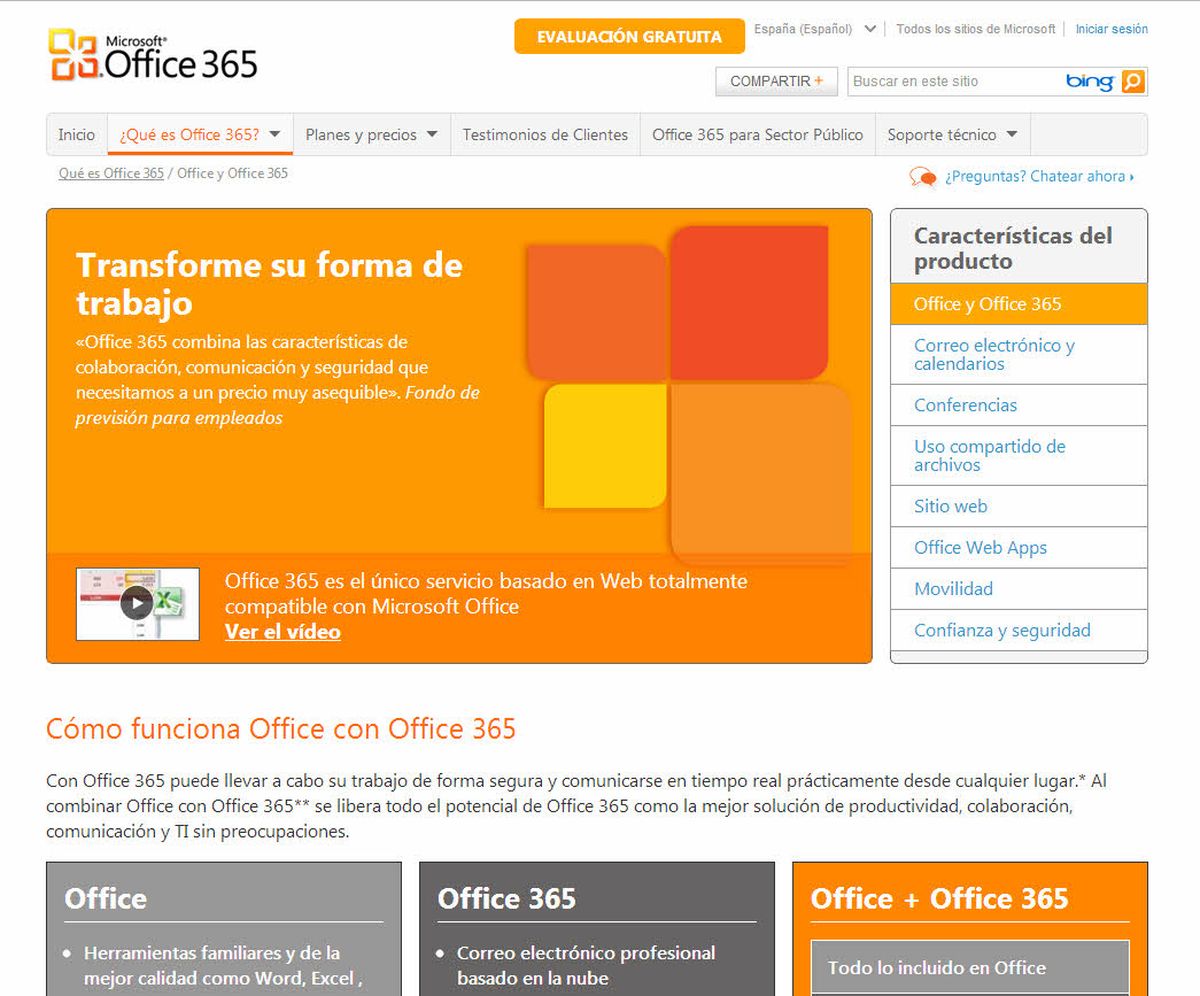
Task: Open the ¿Qué es Office 365? dropdown
Action: click(x=199, y=134)
